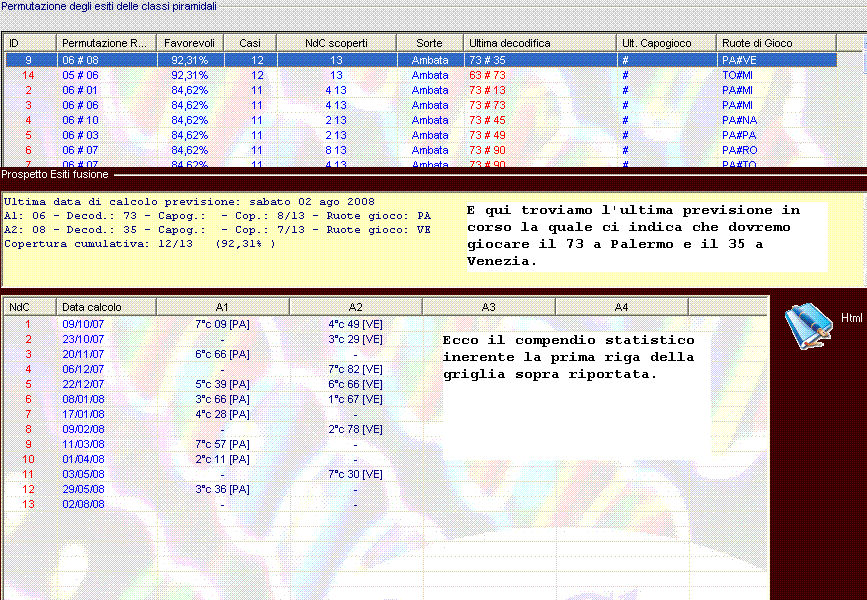Image resolution: width=867 pixels, height=600 pixels.
Task: Select the calculation date 02/08/08
Action: pyautogui.click(x=83, y=504)
